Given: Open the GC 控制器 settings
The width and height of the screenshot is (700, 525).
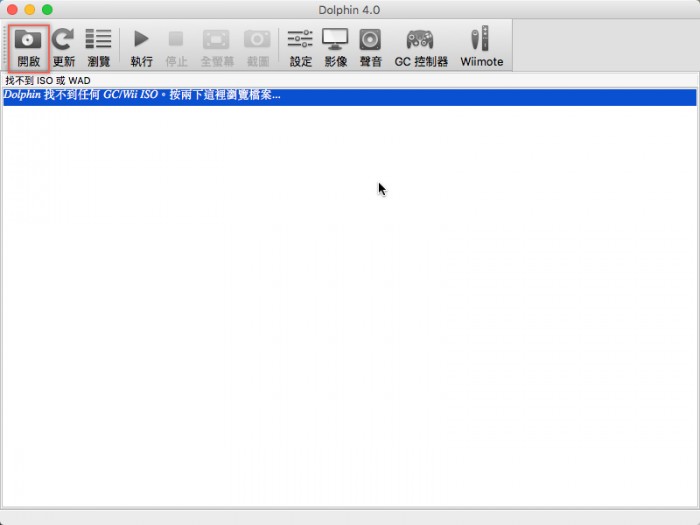Looking at the screenshot, I should point(421,47).
